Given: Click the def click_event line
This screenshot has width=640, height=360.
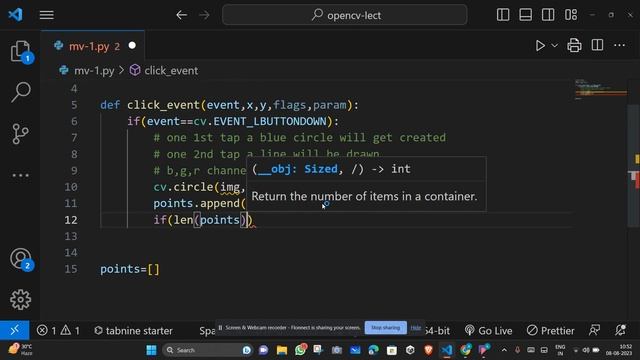Looking at the screenshot, I should click(x=229, y=105).
